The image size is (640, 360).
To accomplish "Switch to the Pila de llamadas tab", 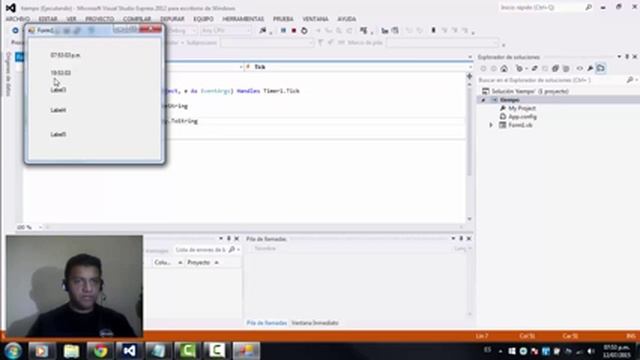I will (267, 323).
